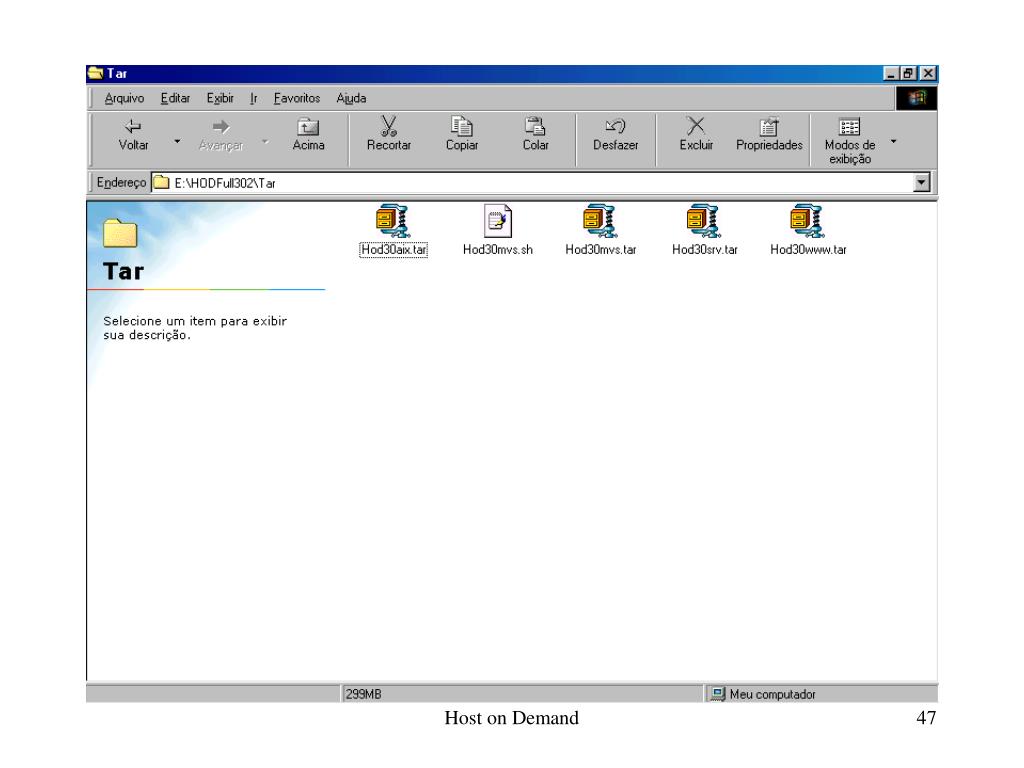Click the Avançar forward arrow button
This screenshot has width=1024, height=768.
click(221, 136)
